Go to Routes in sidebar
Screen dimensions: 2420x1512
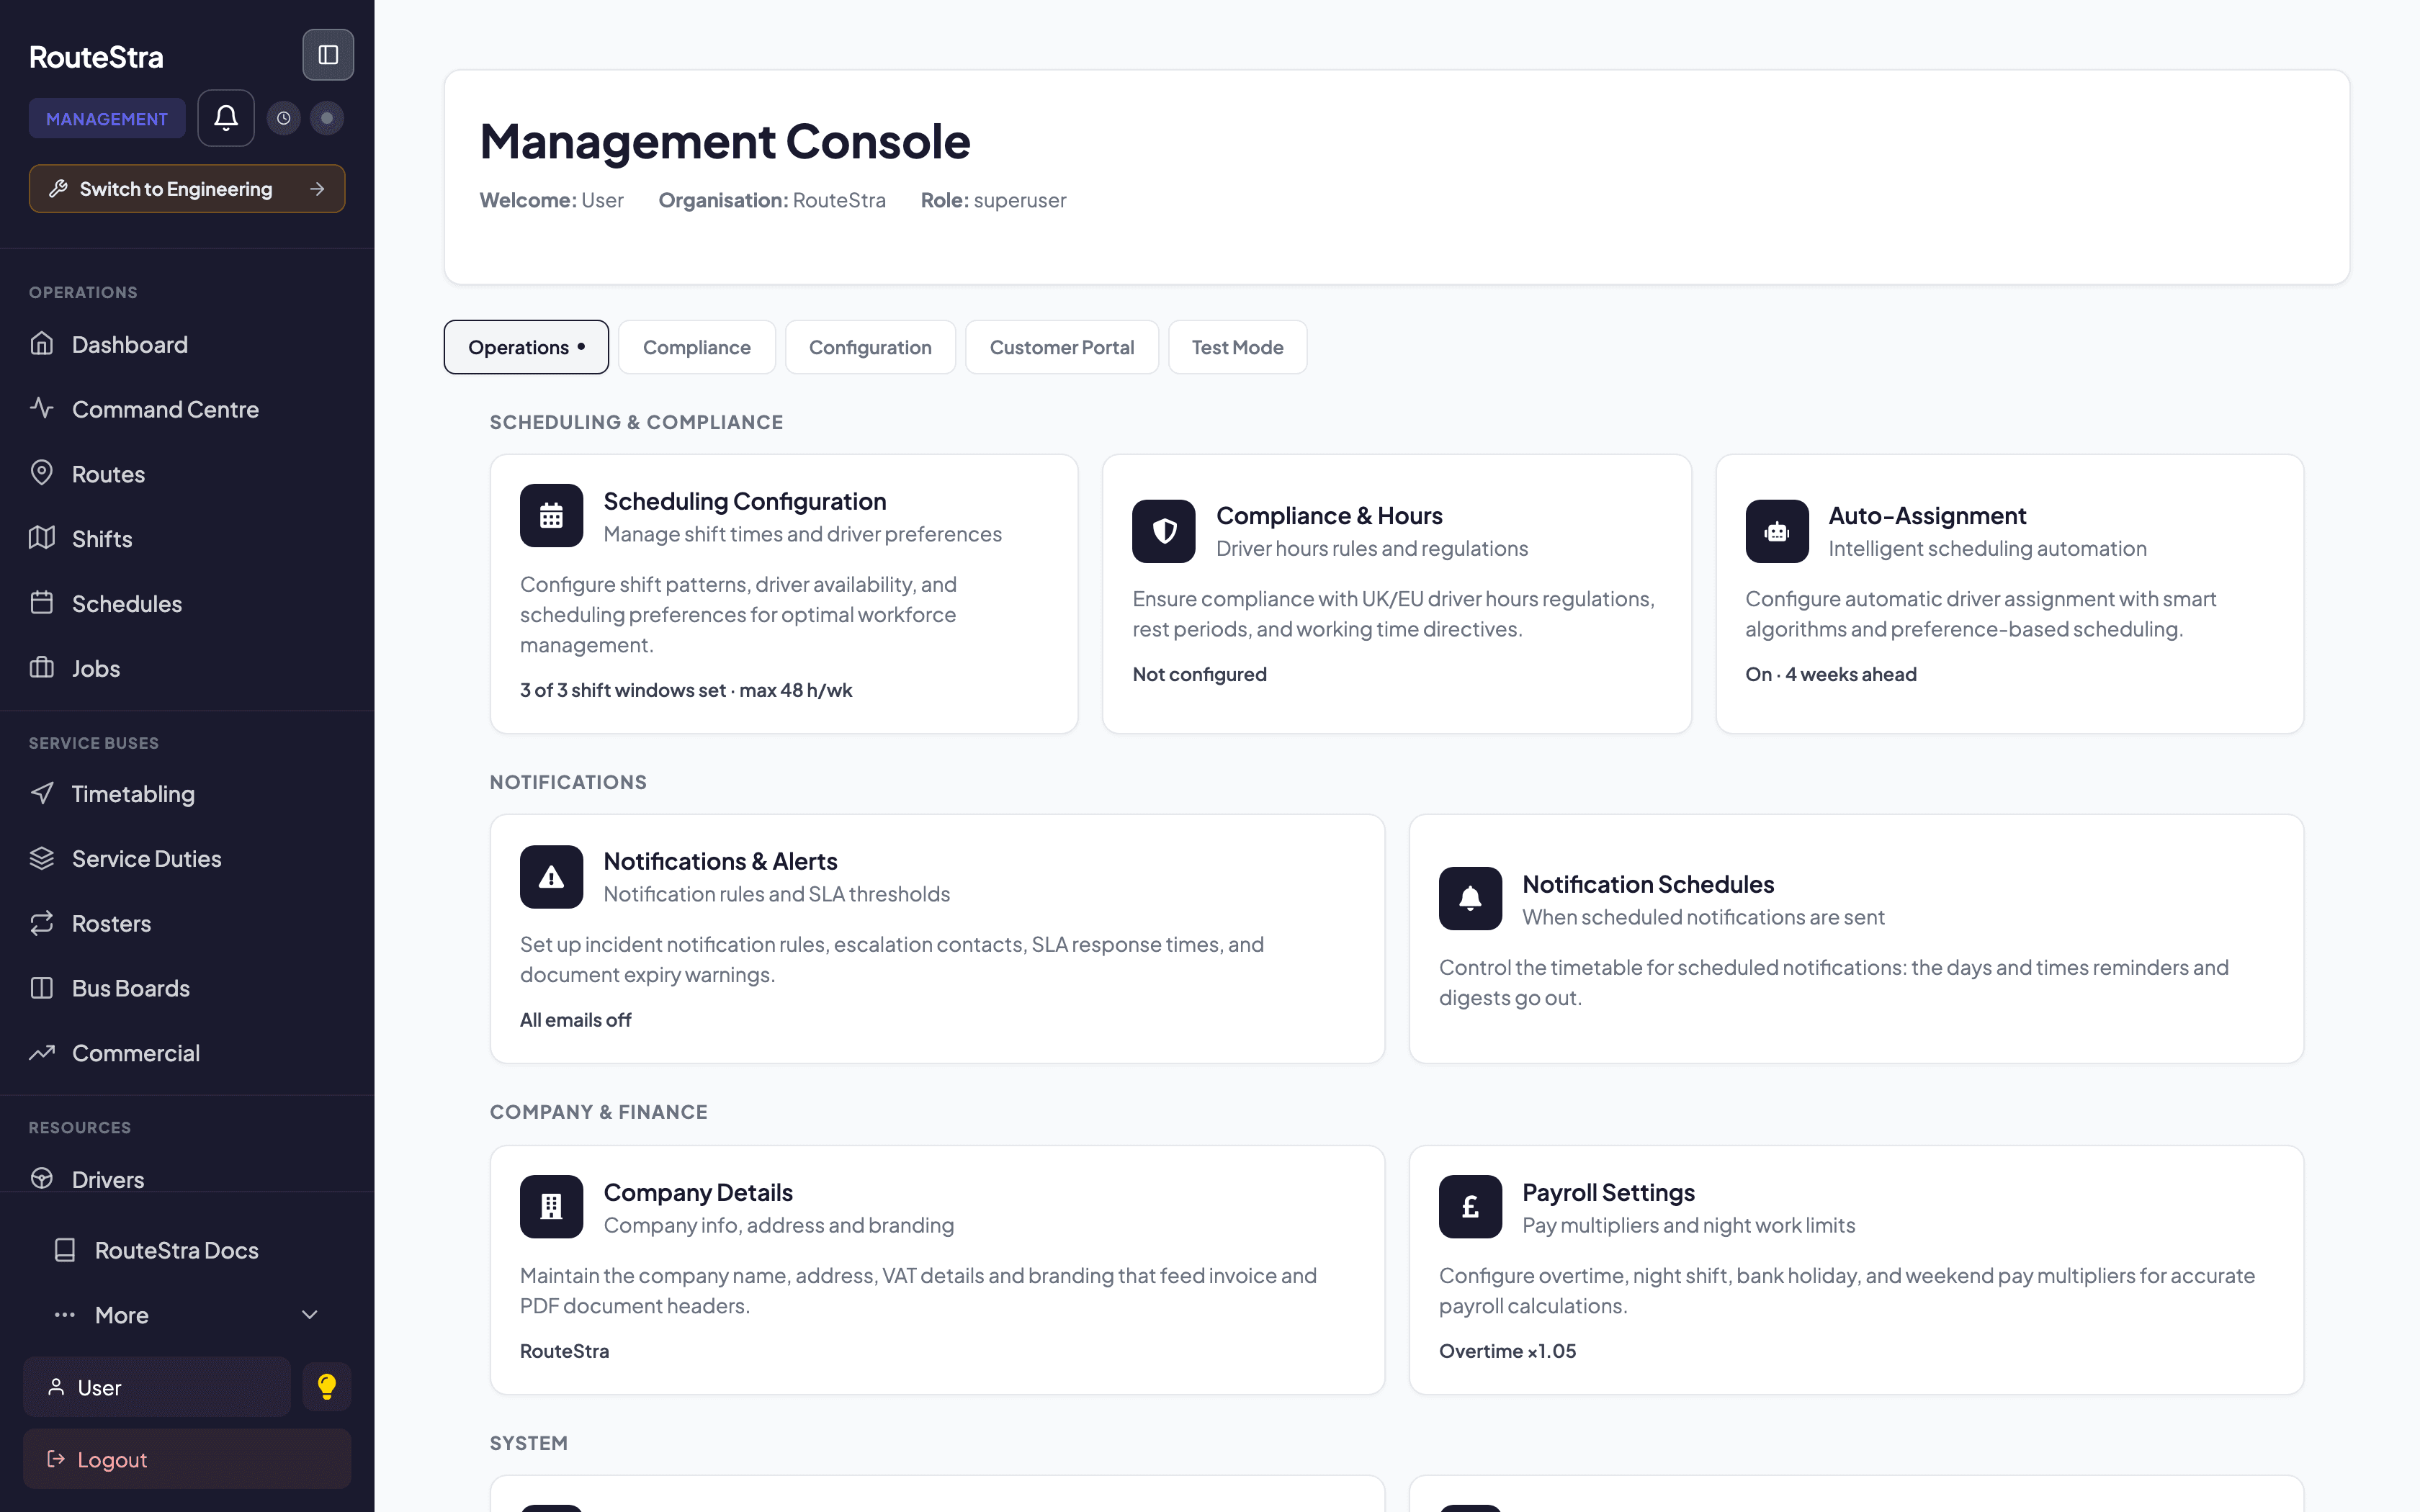(187, 474)
